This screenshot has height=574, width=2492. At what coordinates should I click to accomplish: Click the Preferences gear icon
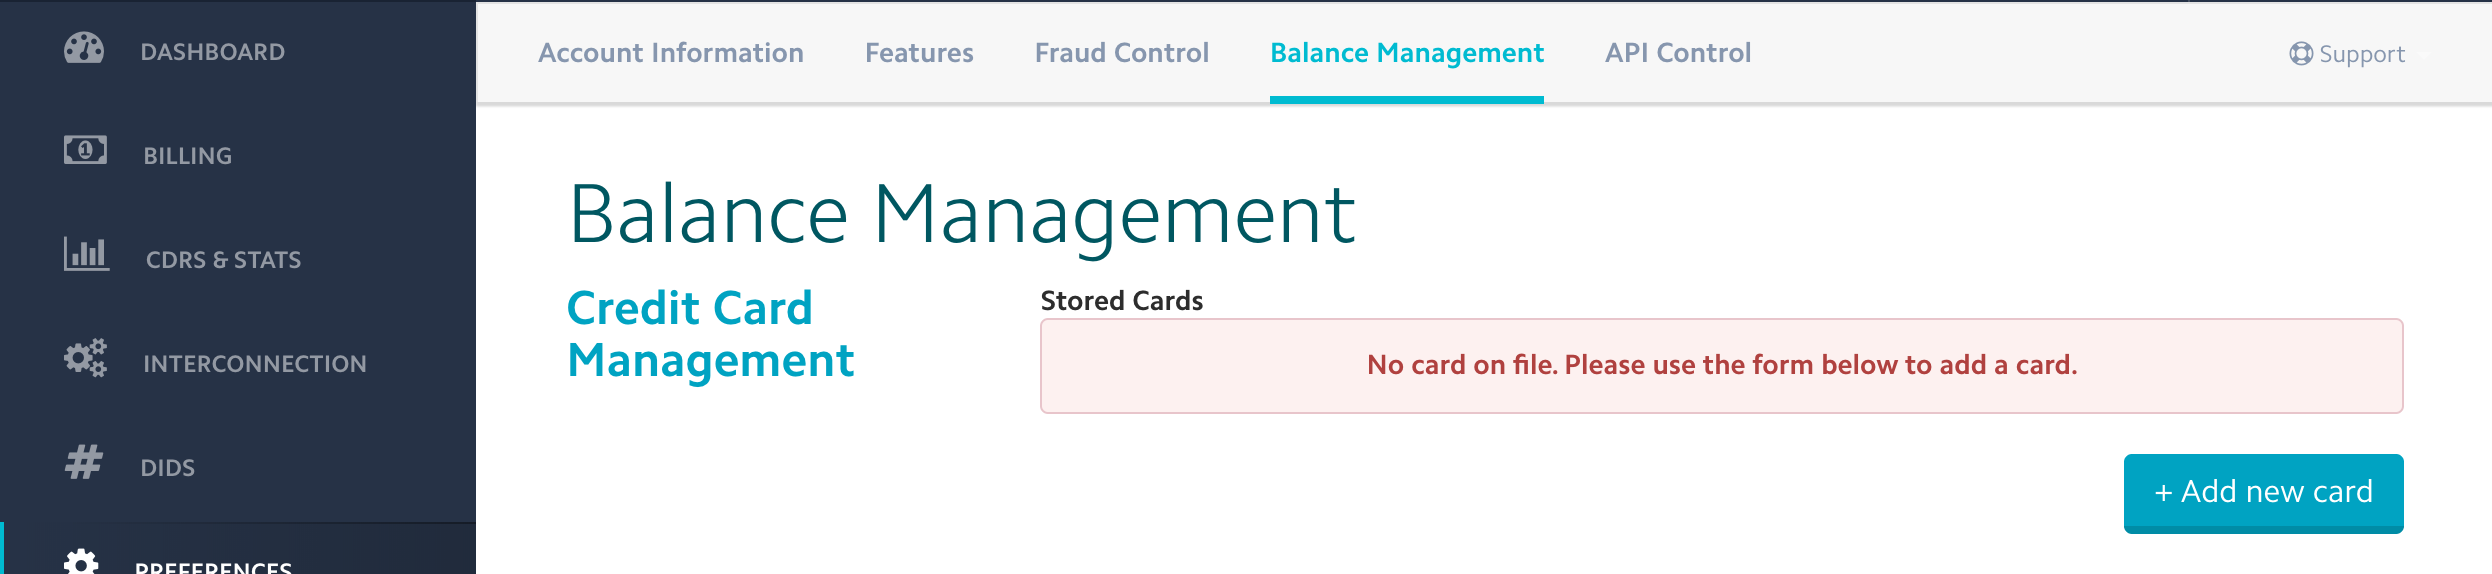tap(81, 562)
